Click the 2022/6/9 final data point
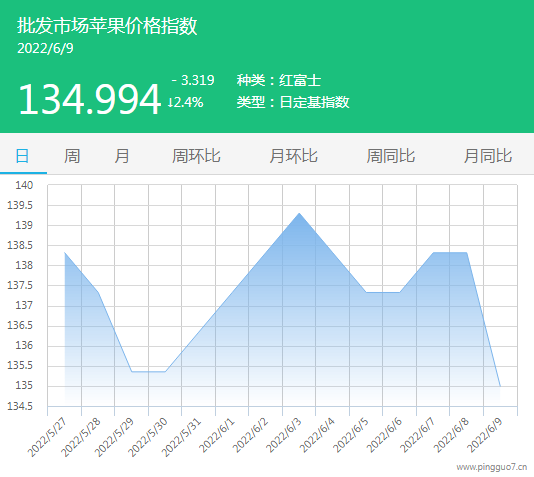Viewport: 534px width, 477px height. [500, 386]
